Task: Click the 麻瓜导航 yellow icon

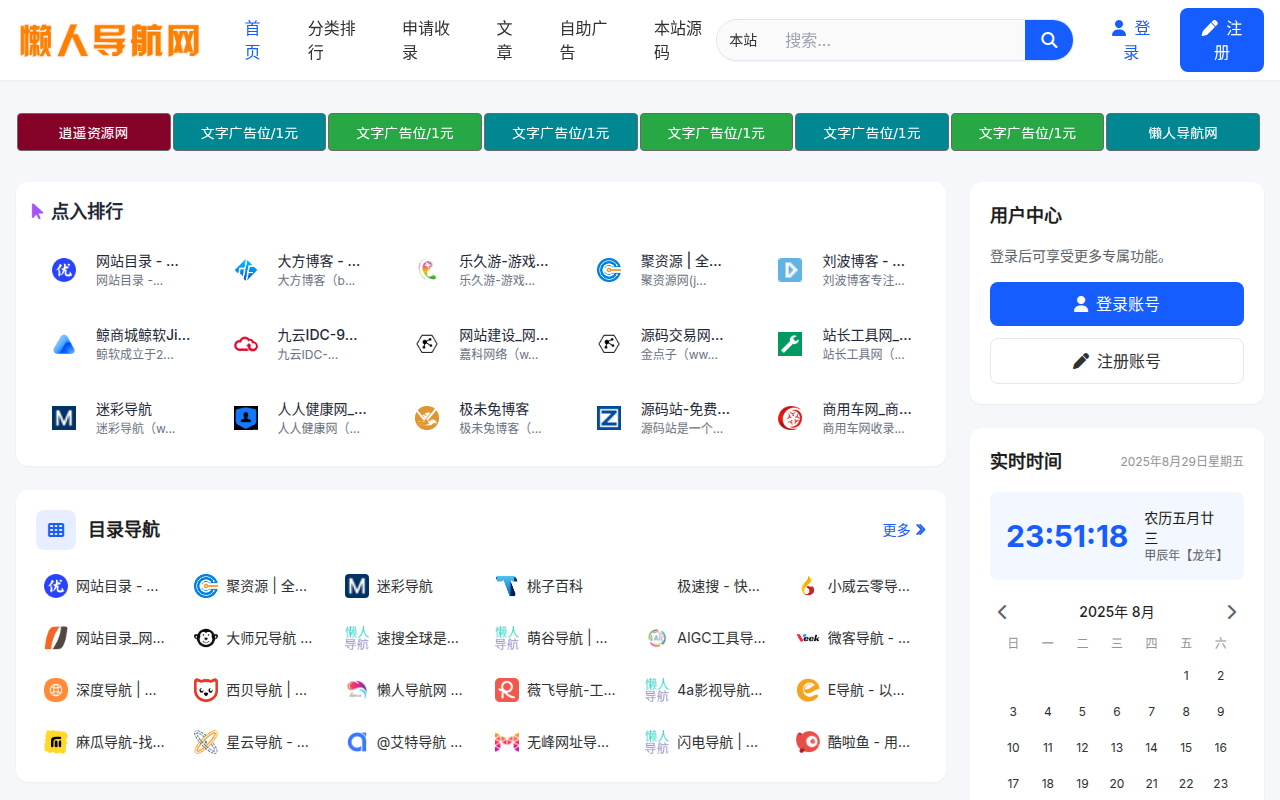Action: pos(56,742)
